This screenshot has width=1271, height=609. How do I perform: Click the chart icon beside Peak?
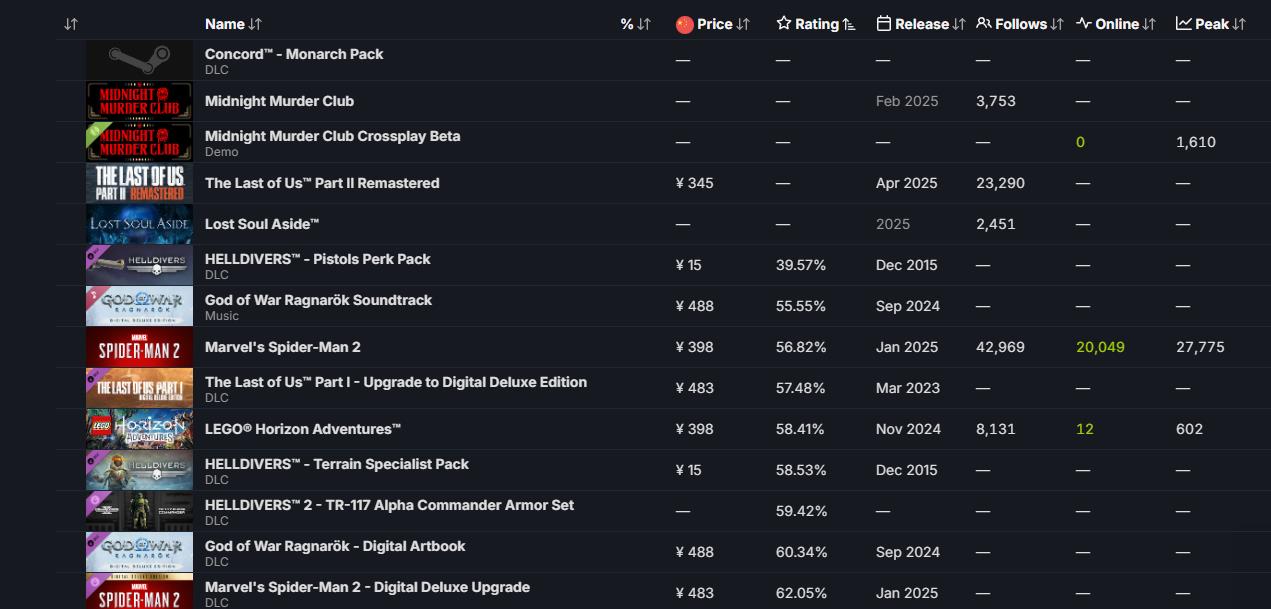(1184, 24)
